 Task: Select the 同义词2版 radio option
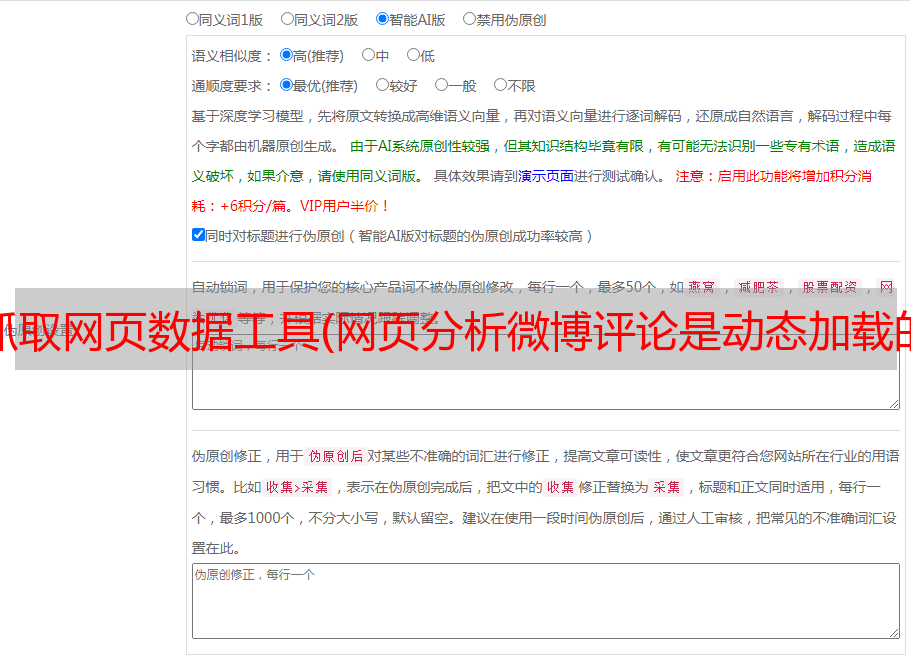(287, 19)
